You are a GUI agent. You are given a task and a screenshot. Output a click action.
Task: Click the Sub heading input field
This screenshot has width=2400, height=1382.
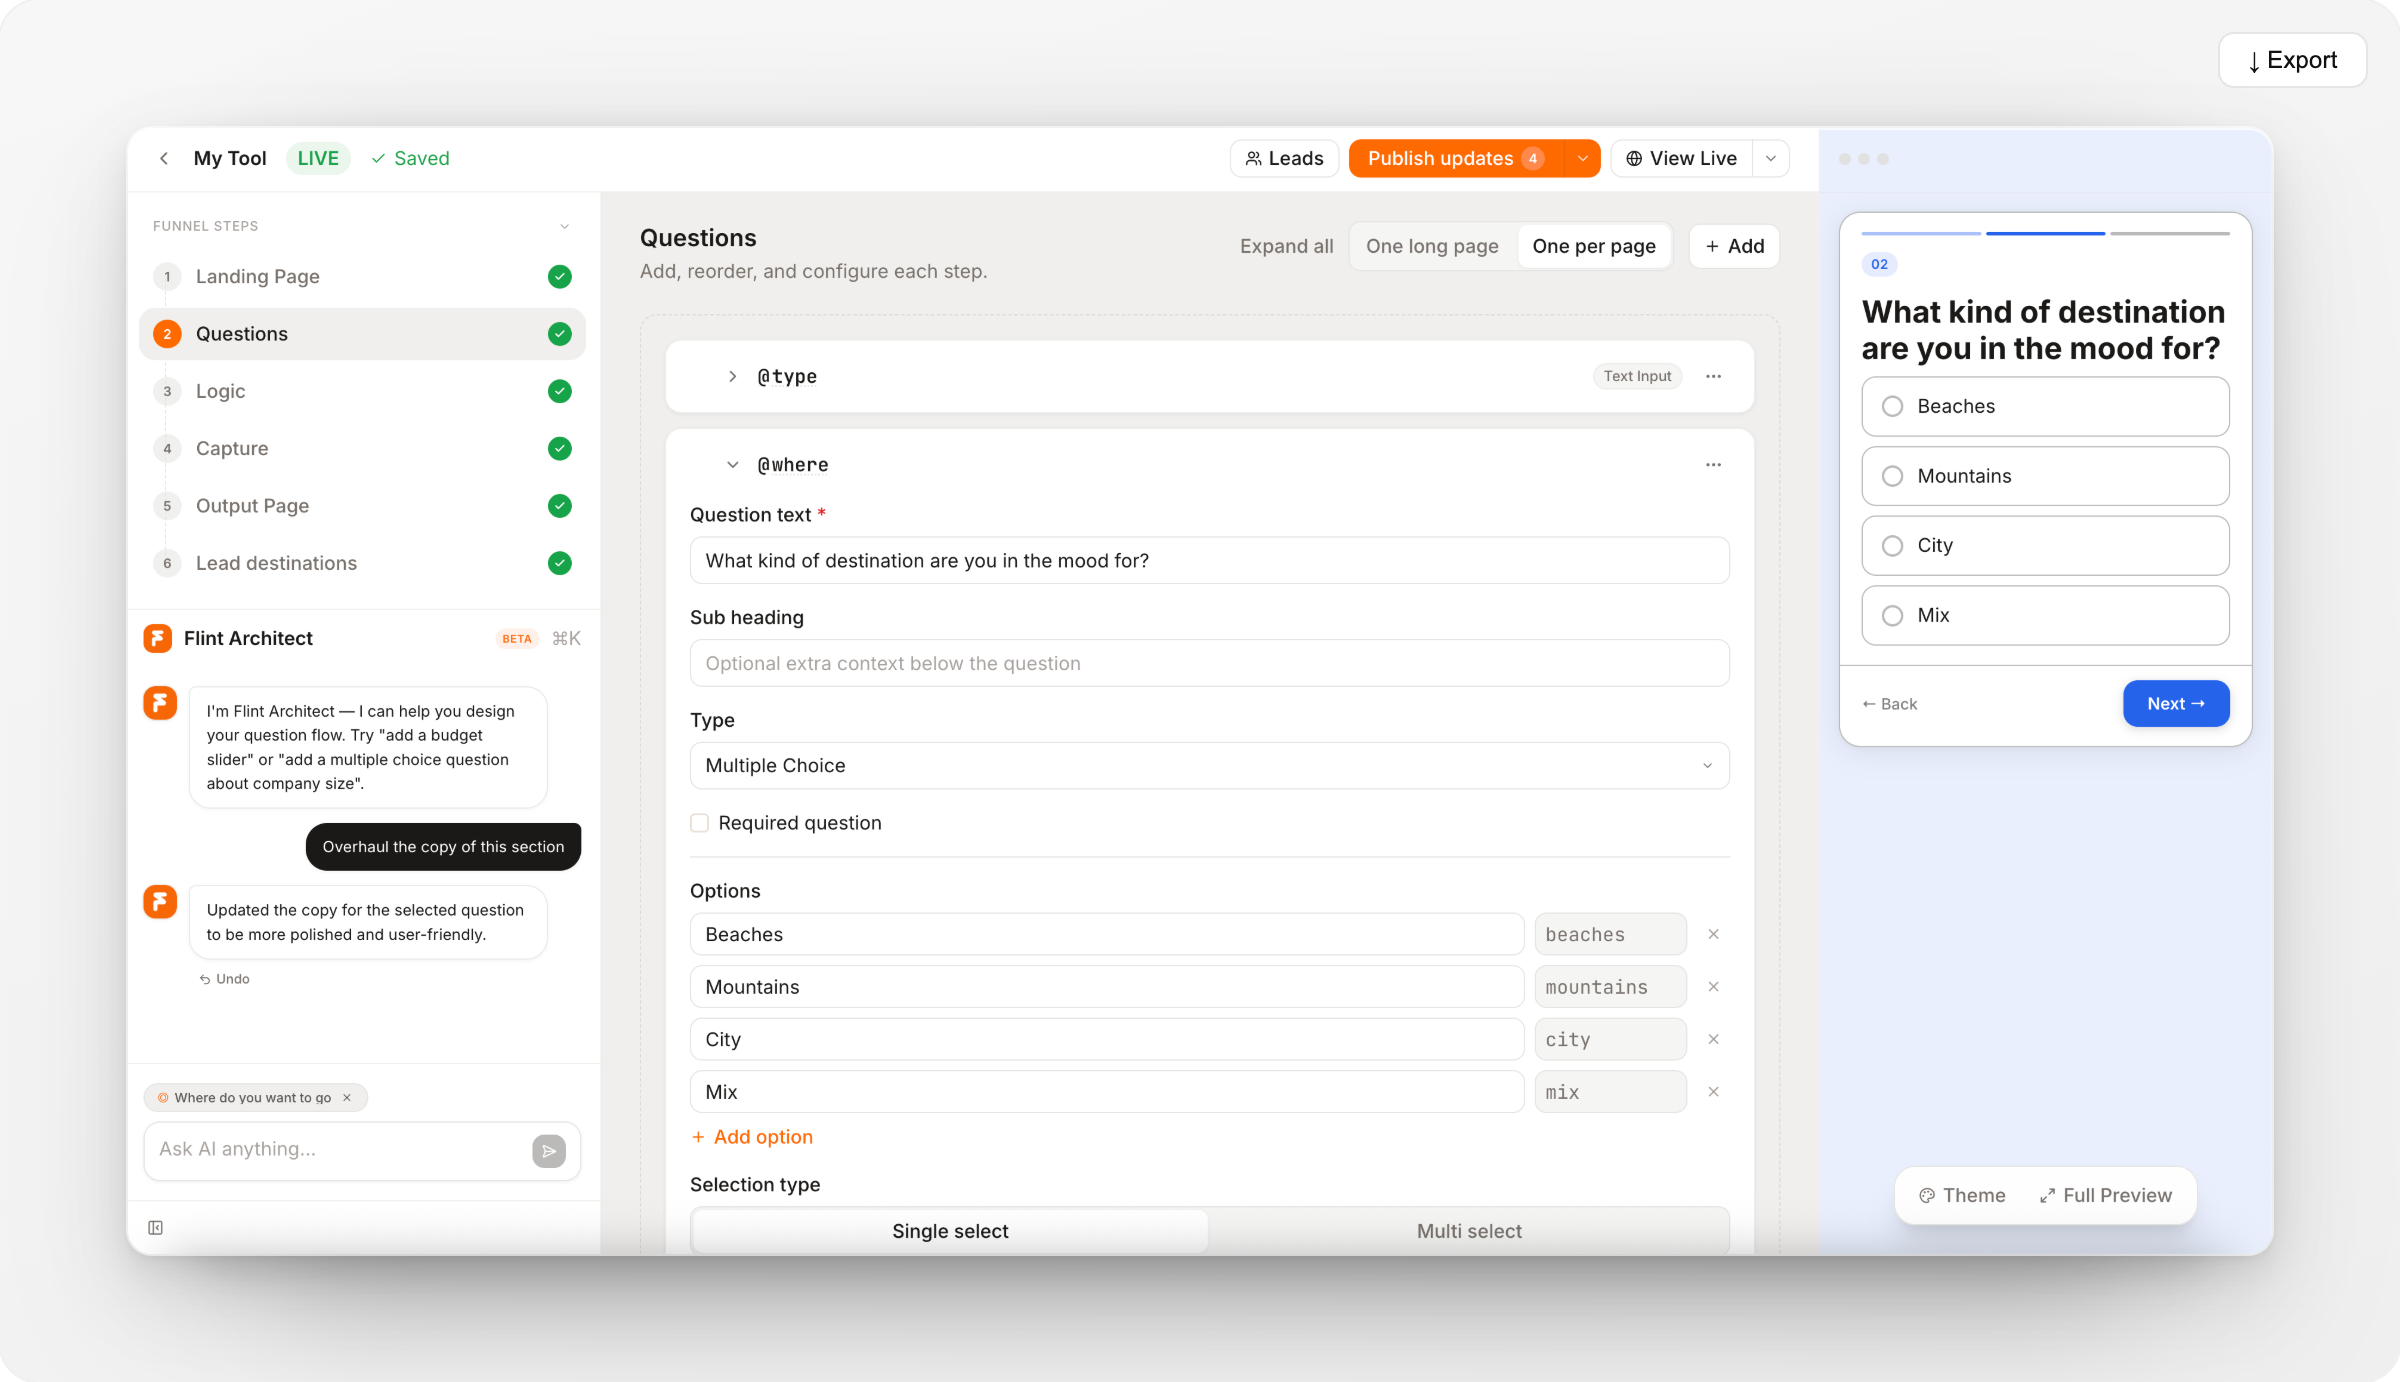coord(1209,663)
